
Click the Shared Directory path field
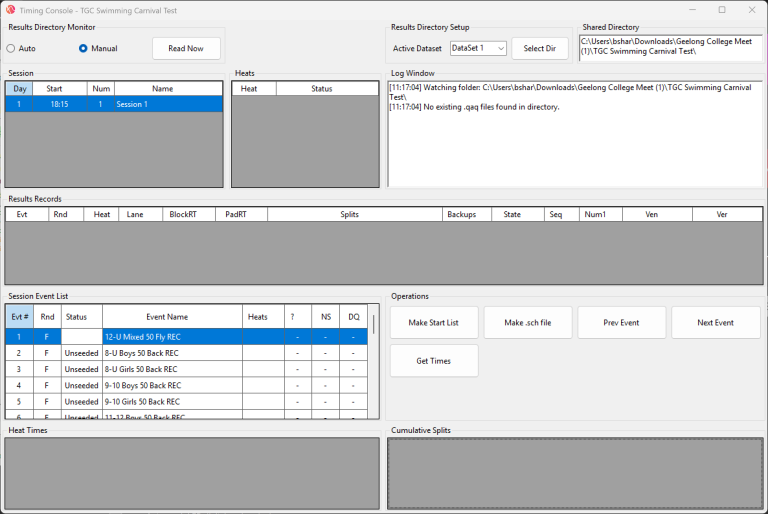pyautogui.click(x=670, y=48)
